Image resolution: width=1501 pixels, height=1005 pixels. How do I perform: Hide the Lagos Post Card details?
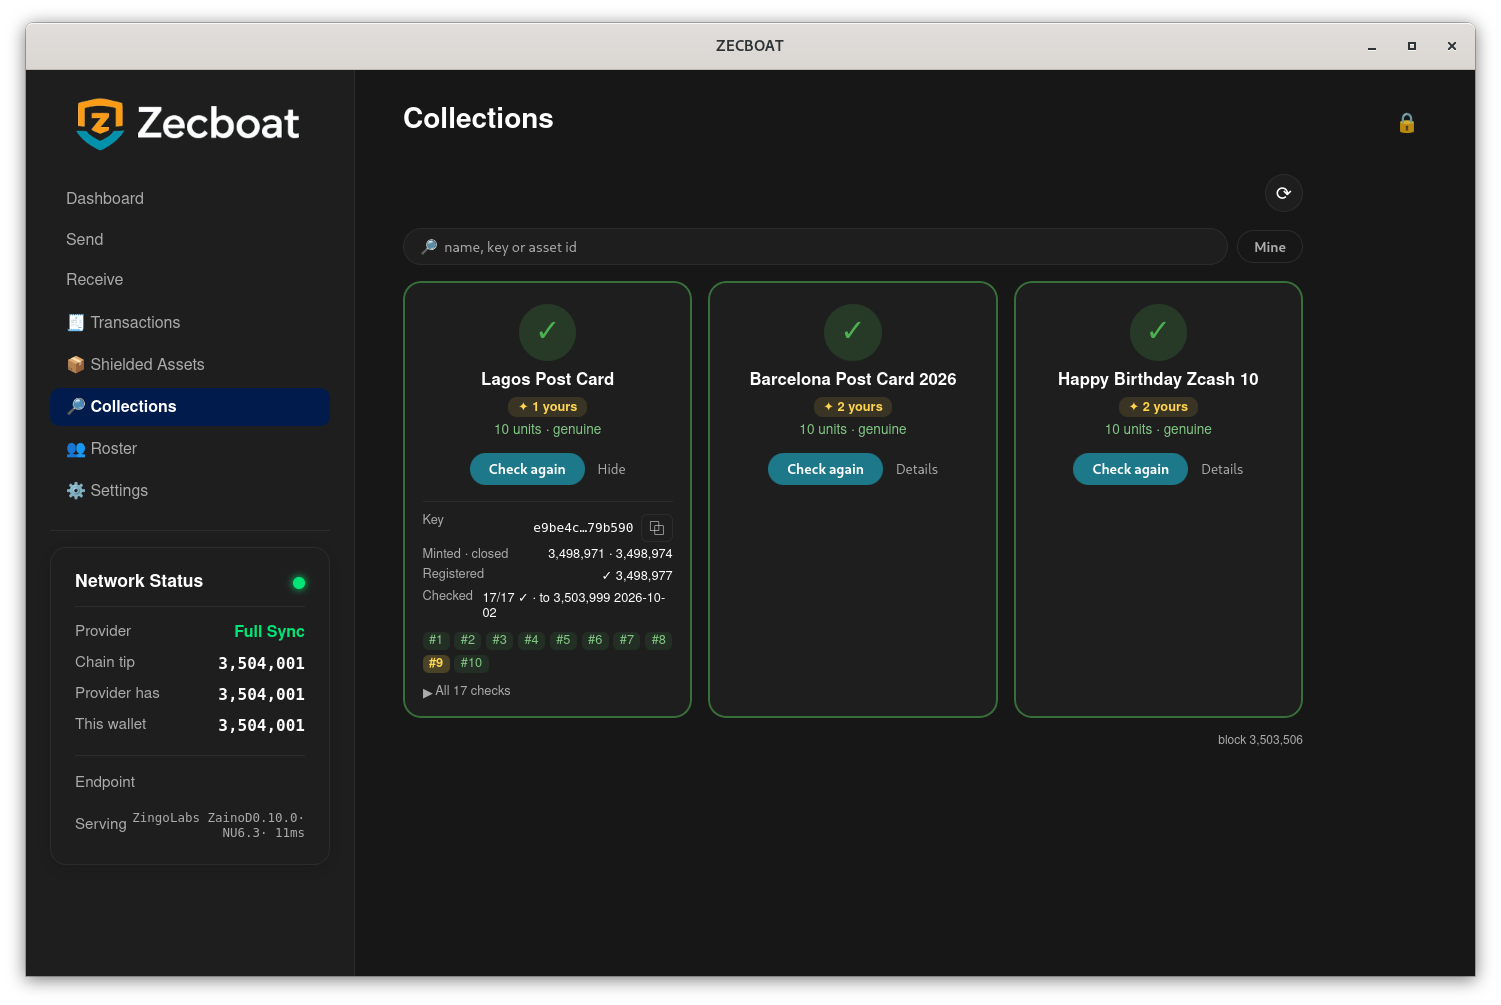click(x=611, y=469)
